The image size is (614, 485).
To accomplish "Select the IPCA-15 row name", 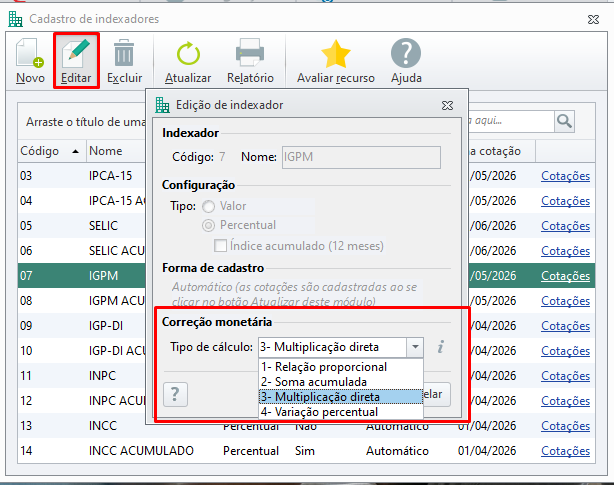I will point(110,176).
